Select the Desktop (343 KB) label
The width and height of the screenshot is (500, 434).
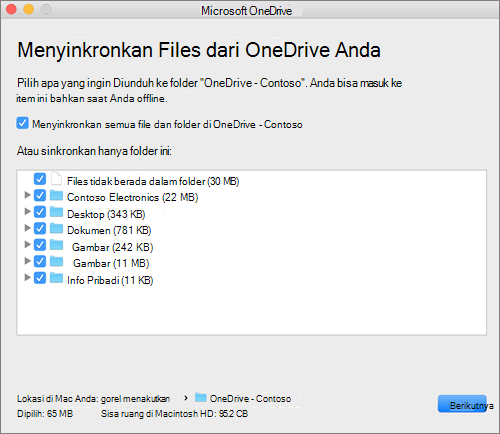tap(106, 214)
